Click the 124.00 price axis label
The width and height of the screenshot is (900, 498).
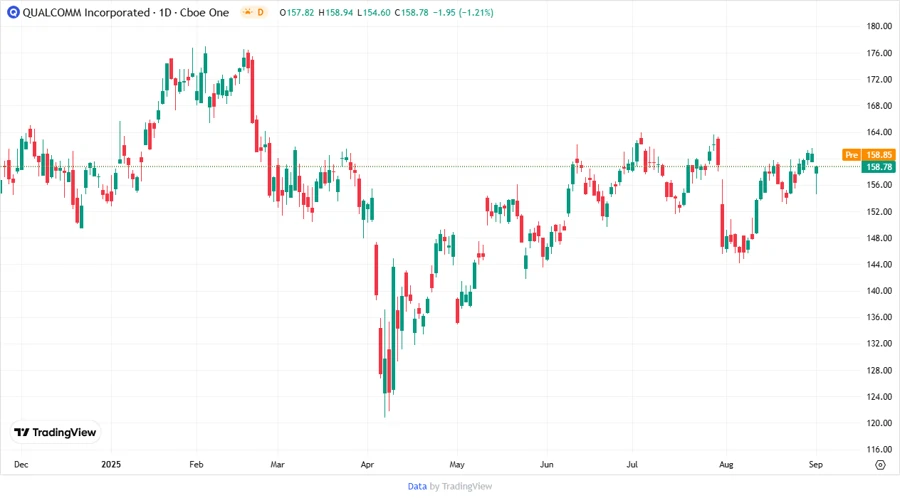click(879, 396)
